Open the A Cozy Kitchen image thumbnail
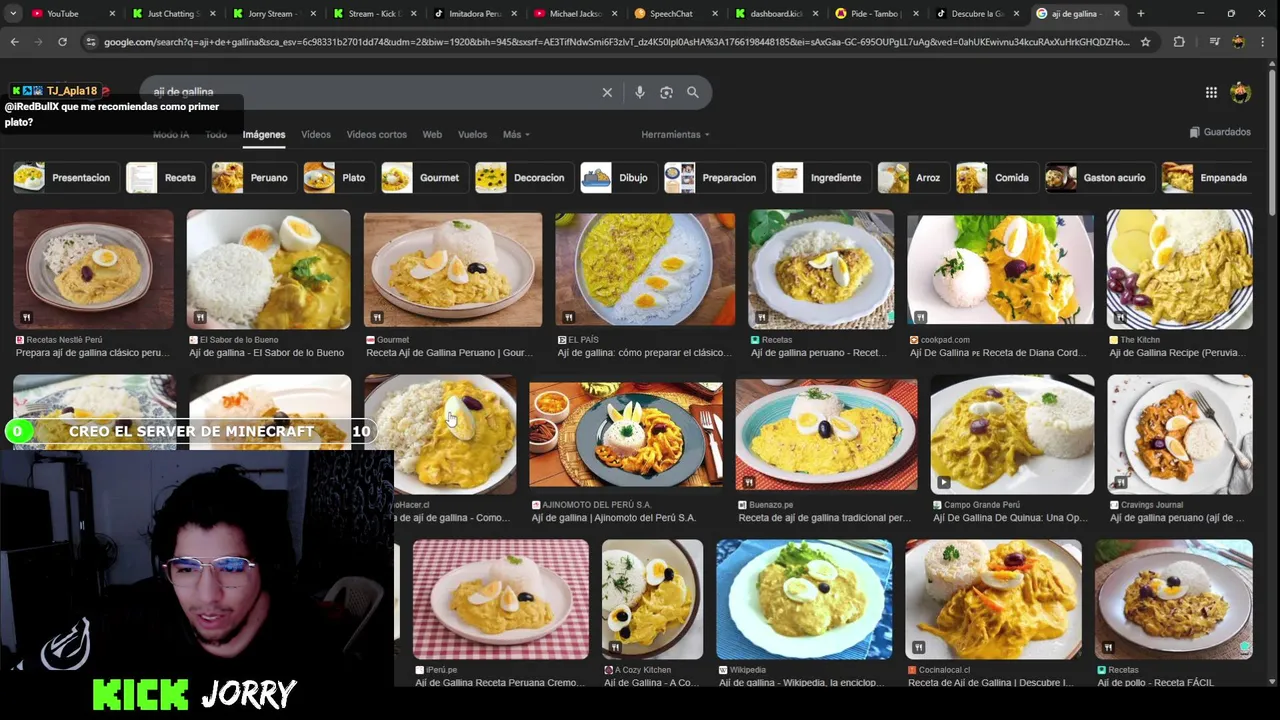Screen dimensions: 1280x720 pos(652,600)
